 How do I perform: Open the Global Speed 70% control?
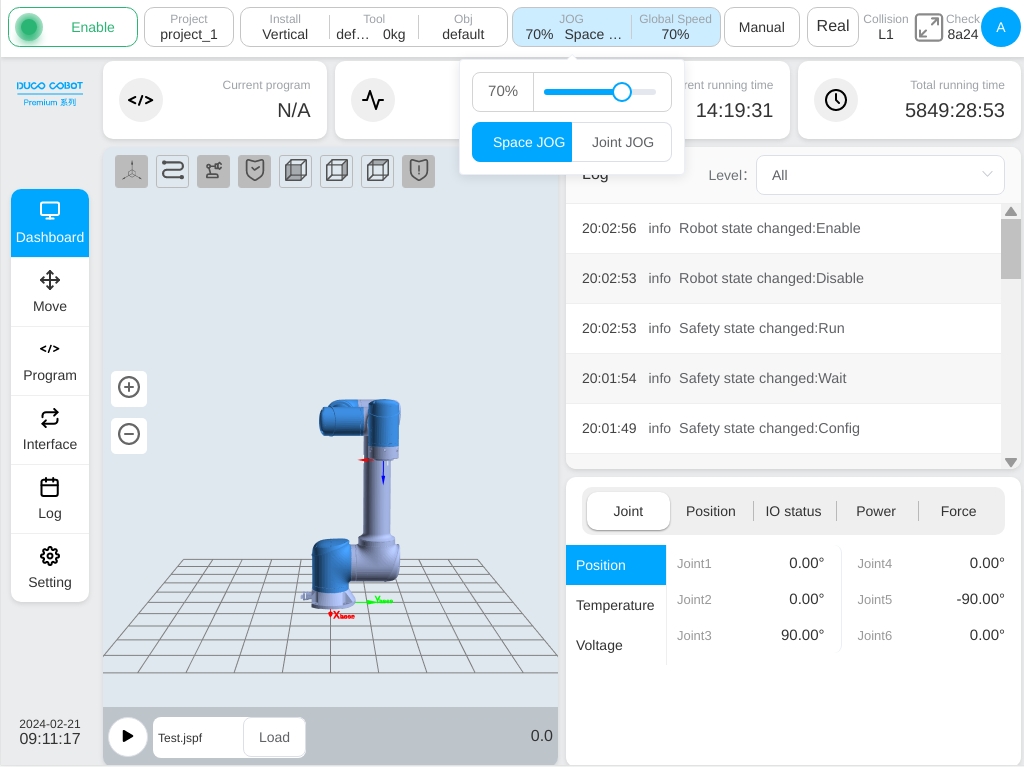click(675, 27)
